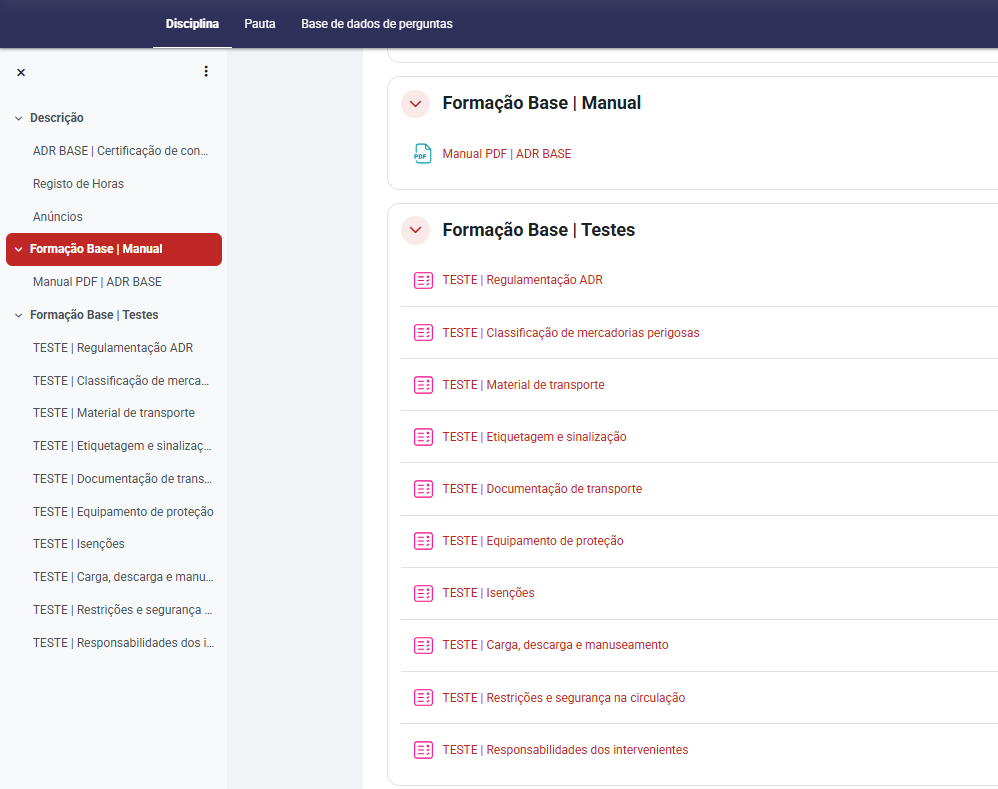
Task: Switch to the Pauta tab
Action: click(x=260, y=24)
